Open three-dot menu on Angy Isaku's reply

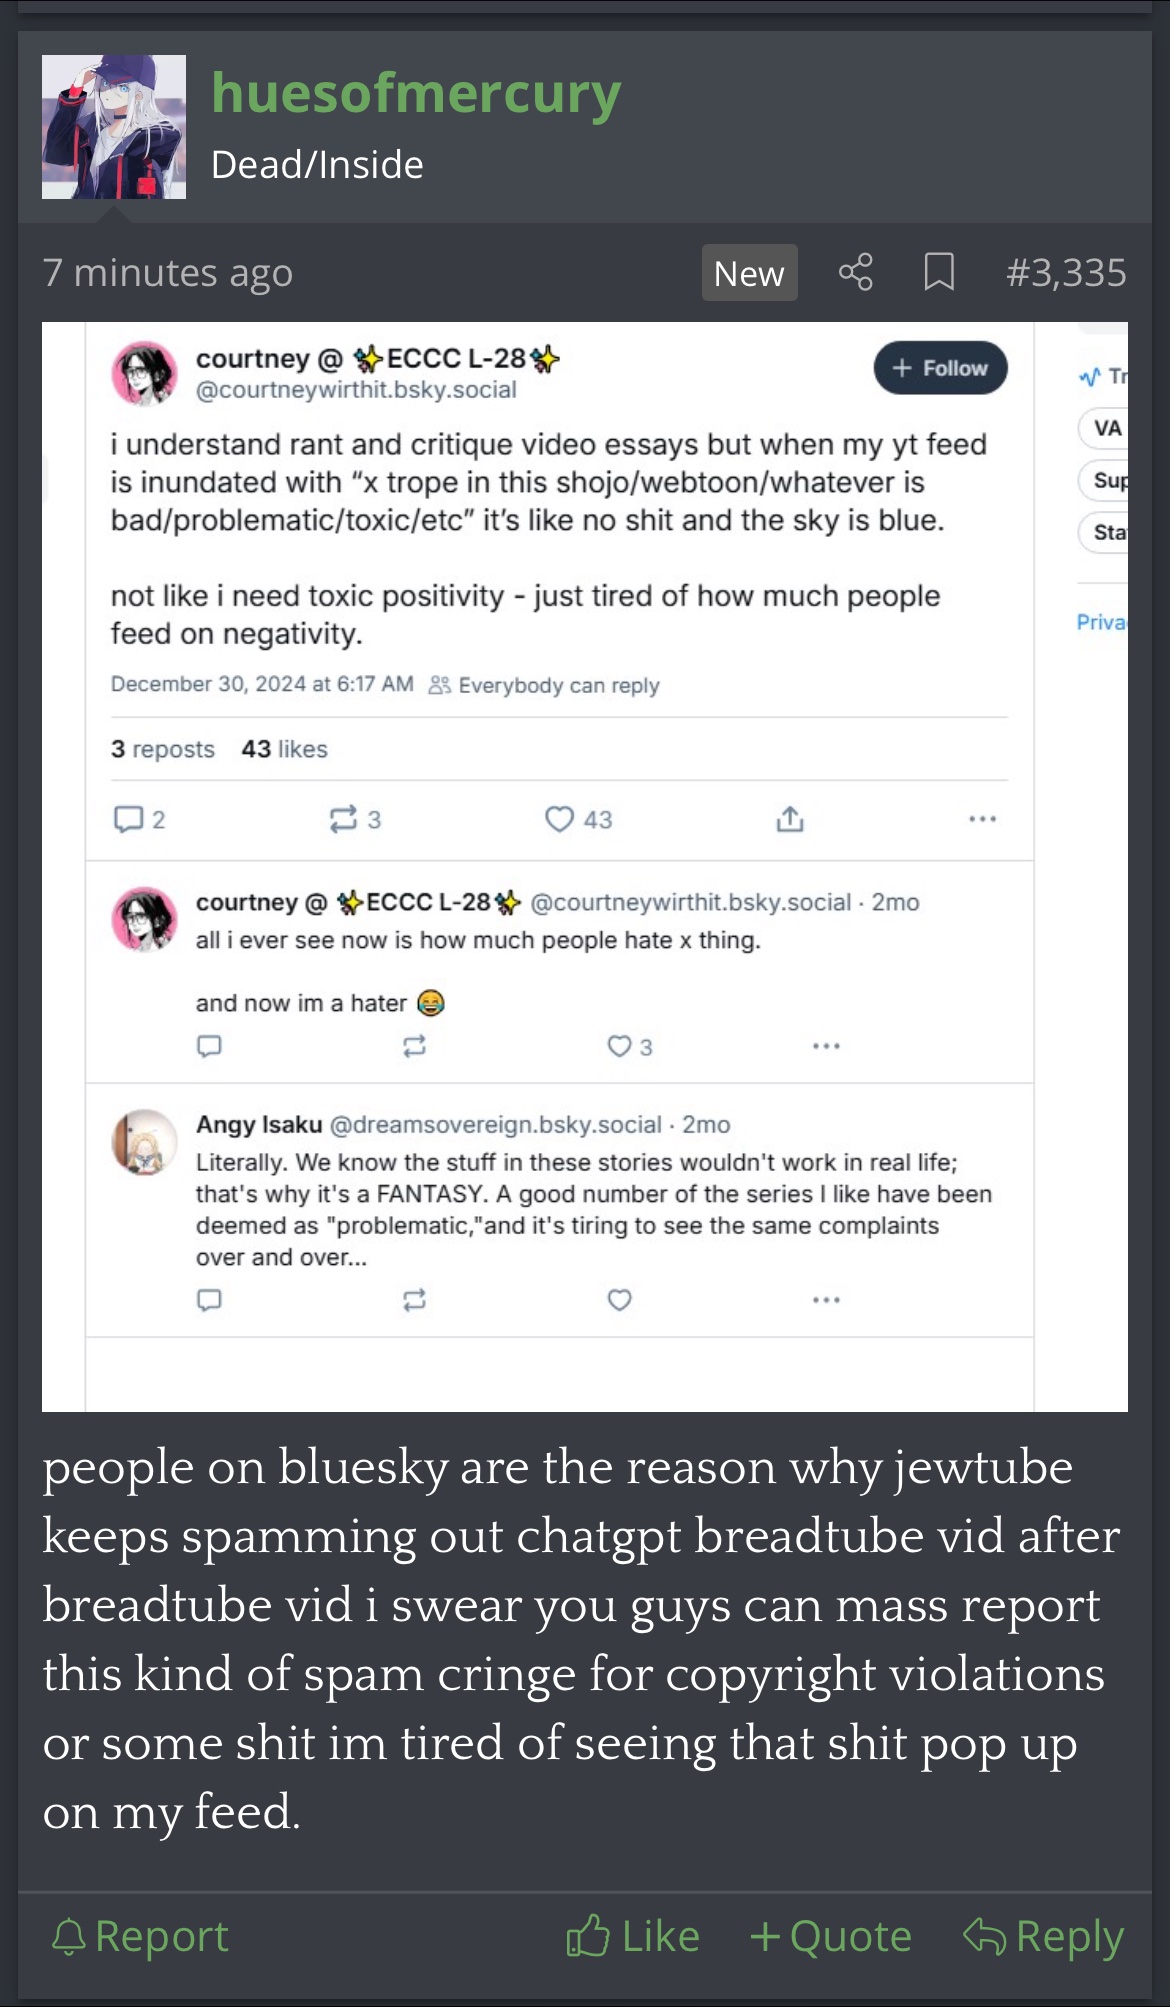tap(826, 1299)
